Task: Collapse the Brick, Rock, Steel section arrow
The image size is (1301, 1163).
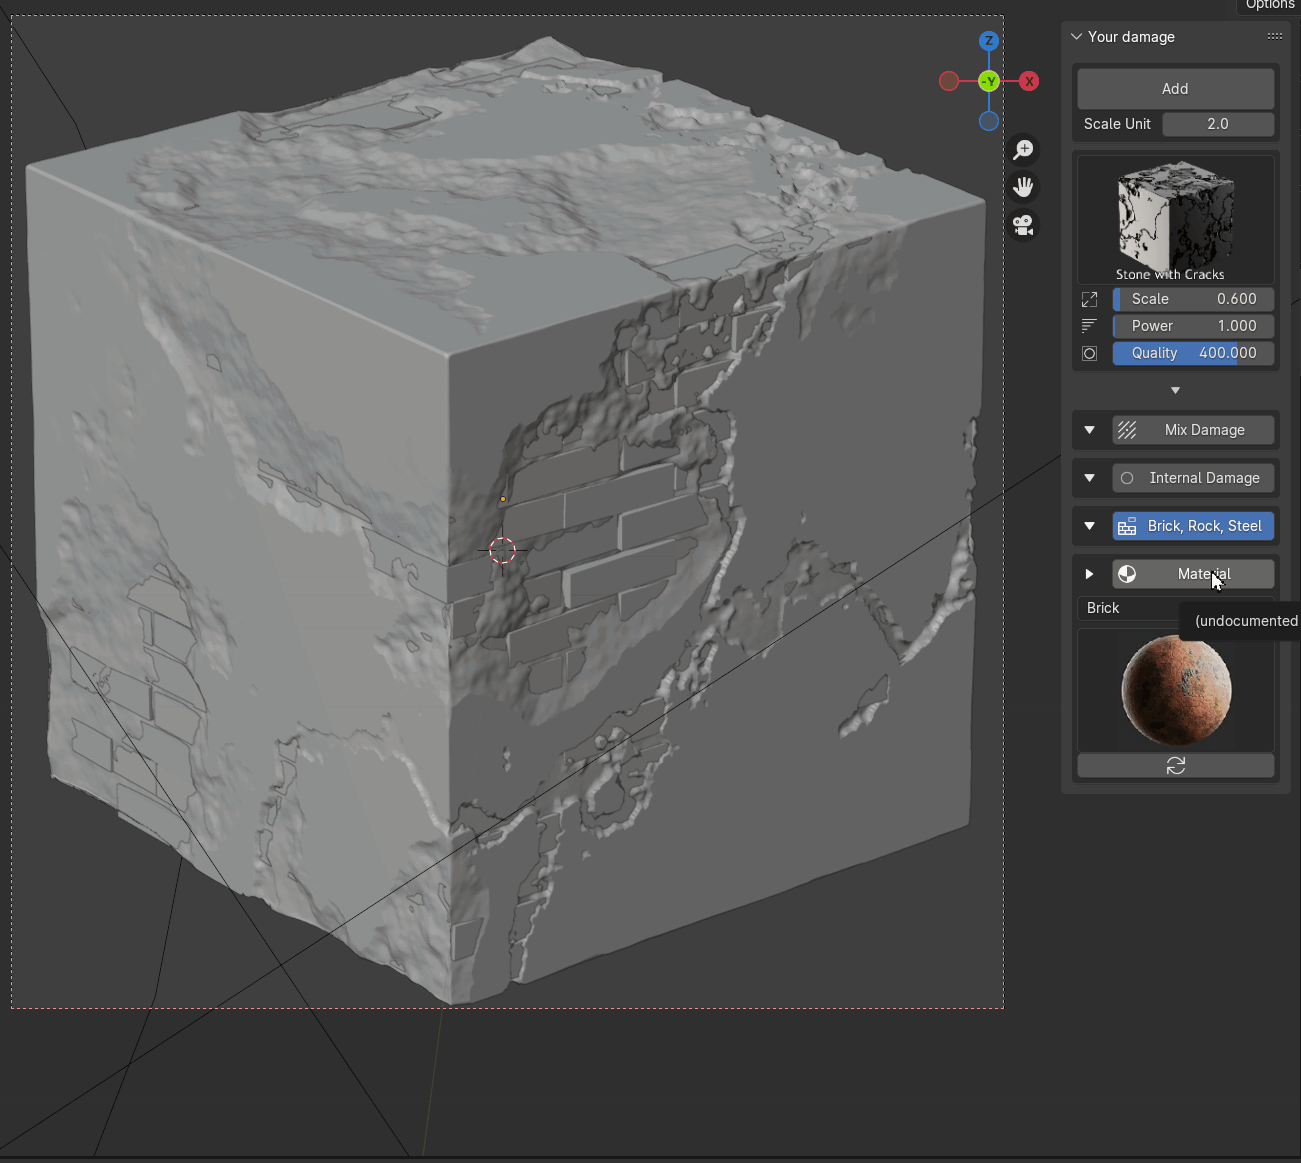Action: (x=1089, y=526)
